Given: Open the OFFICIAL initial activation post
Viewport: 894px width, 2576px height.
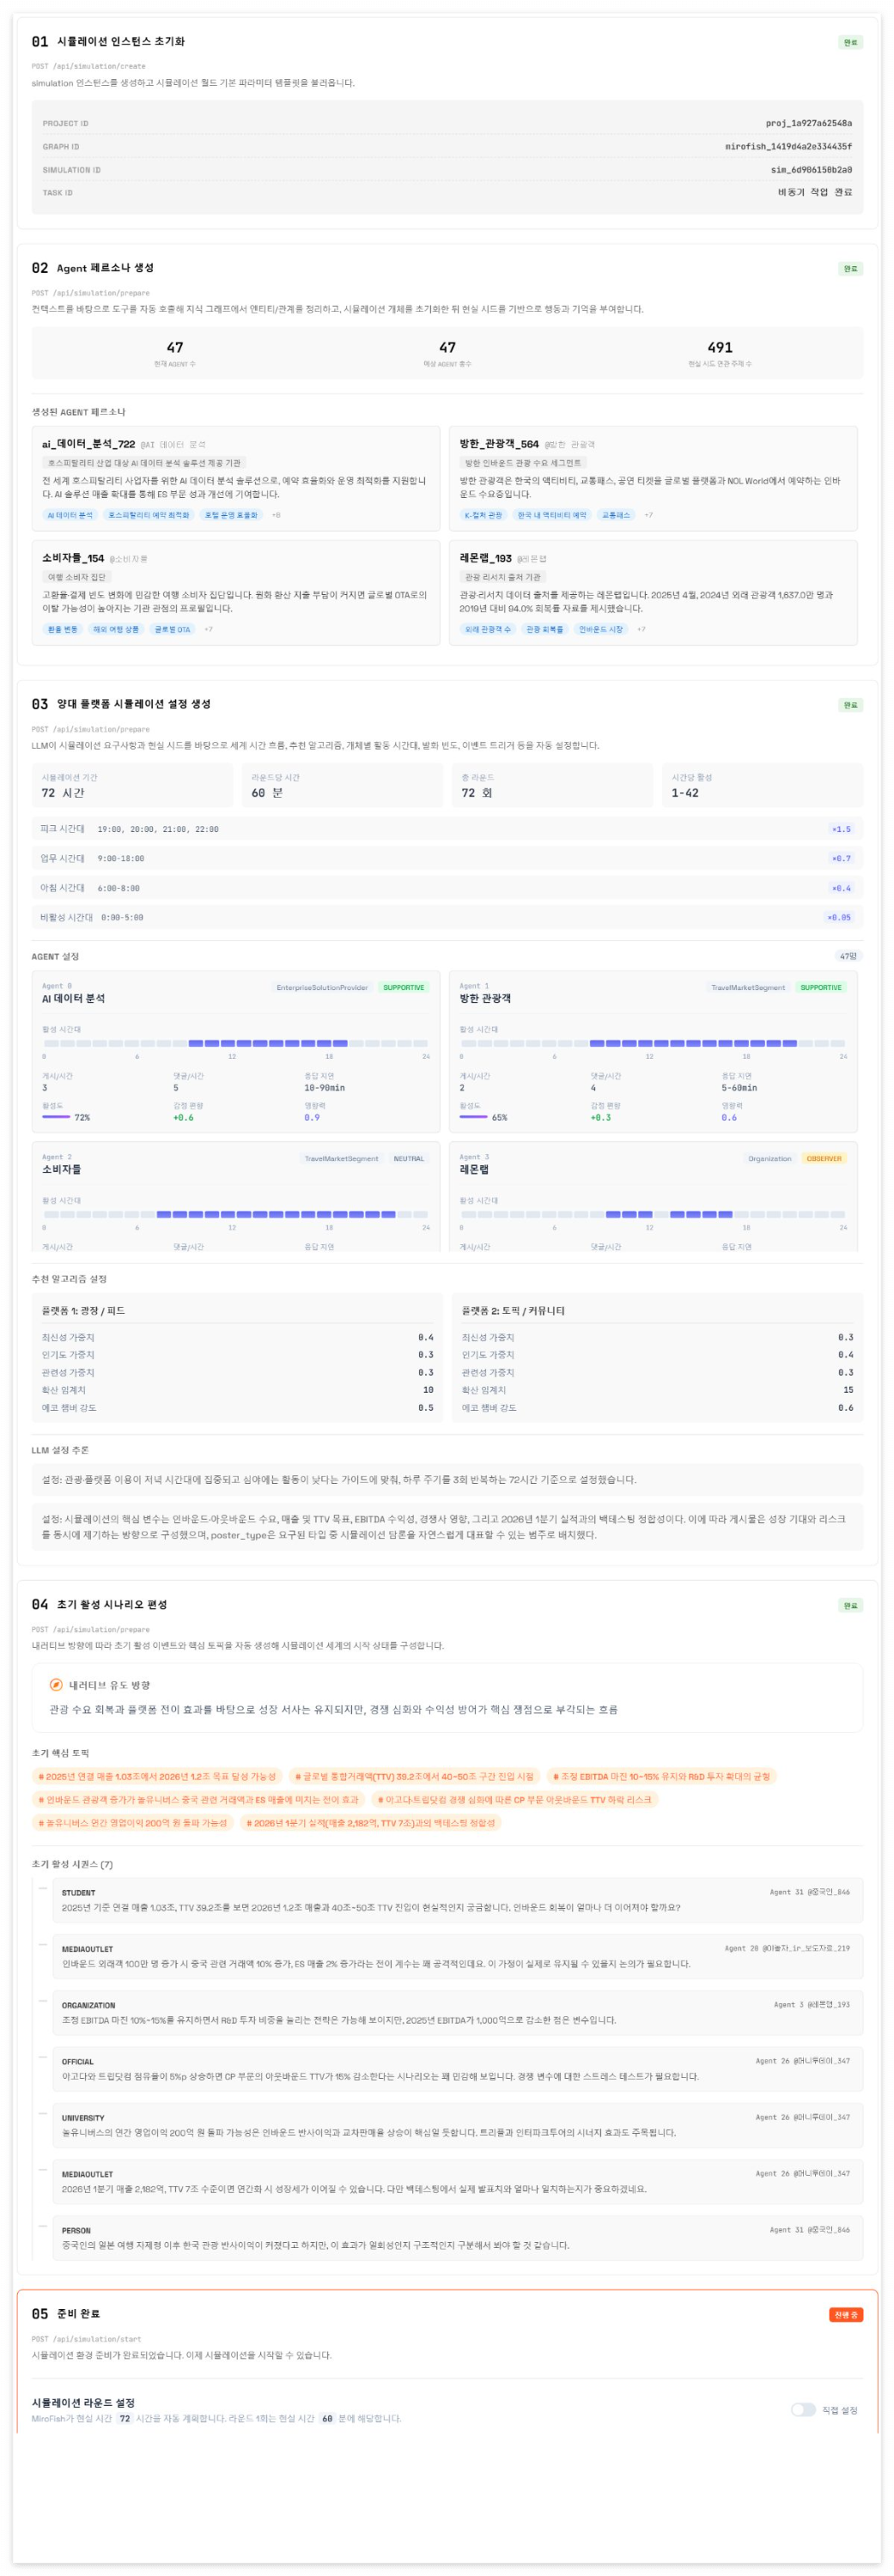Looking at the screenshot, I should tap(459, 2069).
